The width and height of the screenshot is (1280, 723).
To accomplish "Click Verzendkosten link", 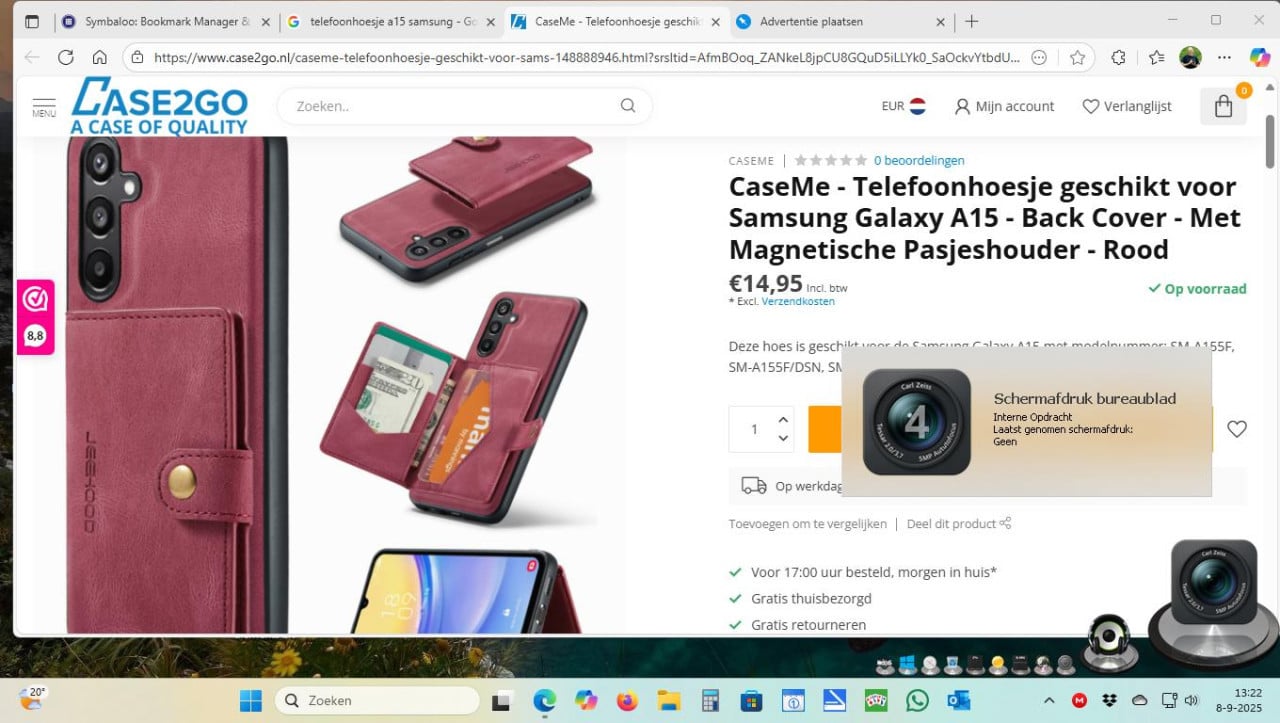I will pos(798,301).
